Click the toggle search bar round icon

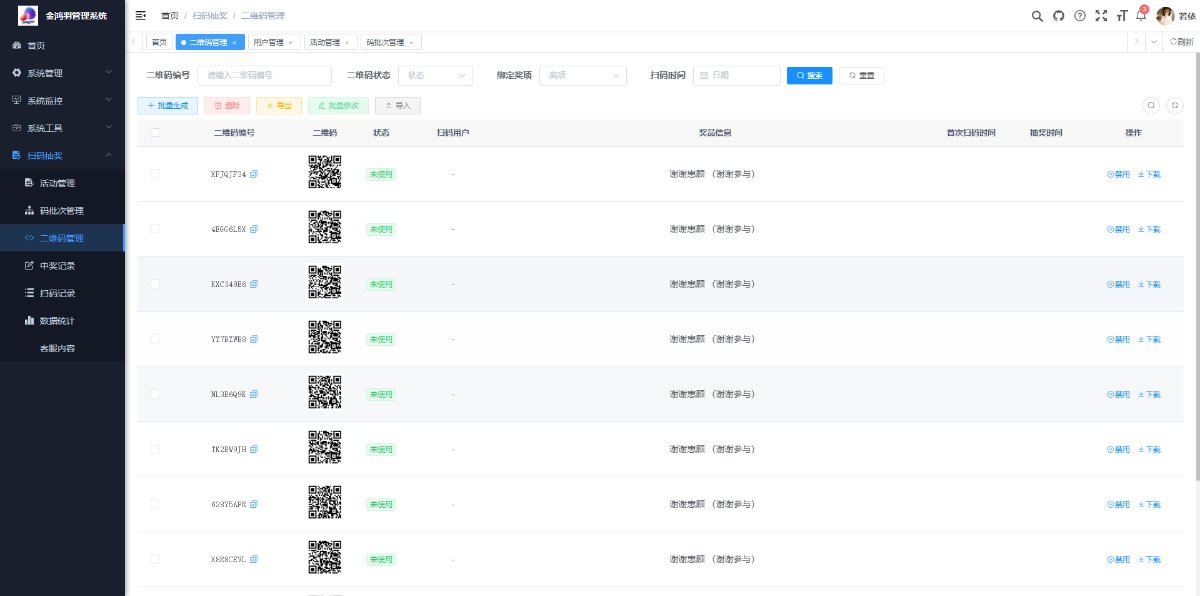(1151, 105)
